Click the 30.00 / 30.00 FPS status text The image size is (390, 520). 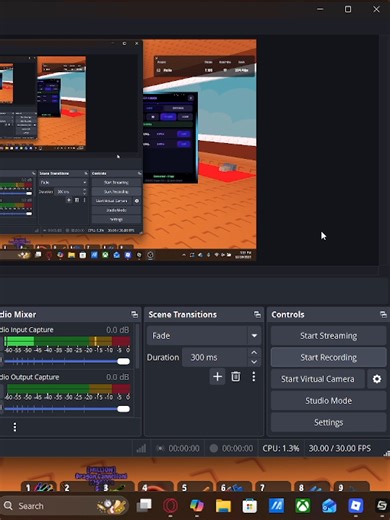click(339, 449)
